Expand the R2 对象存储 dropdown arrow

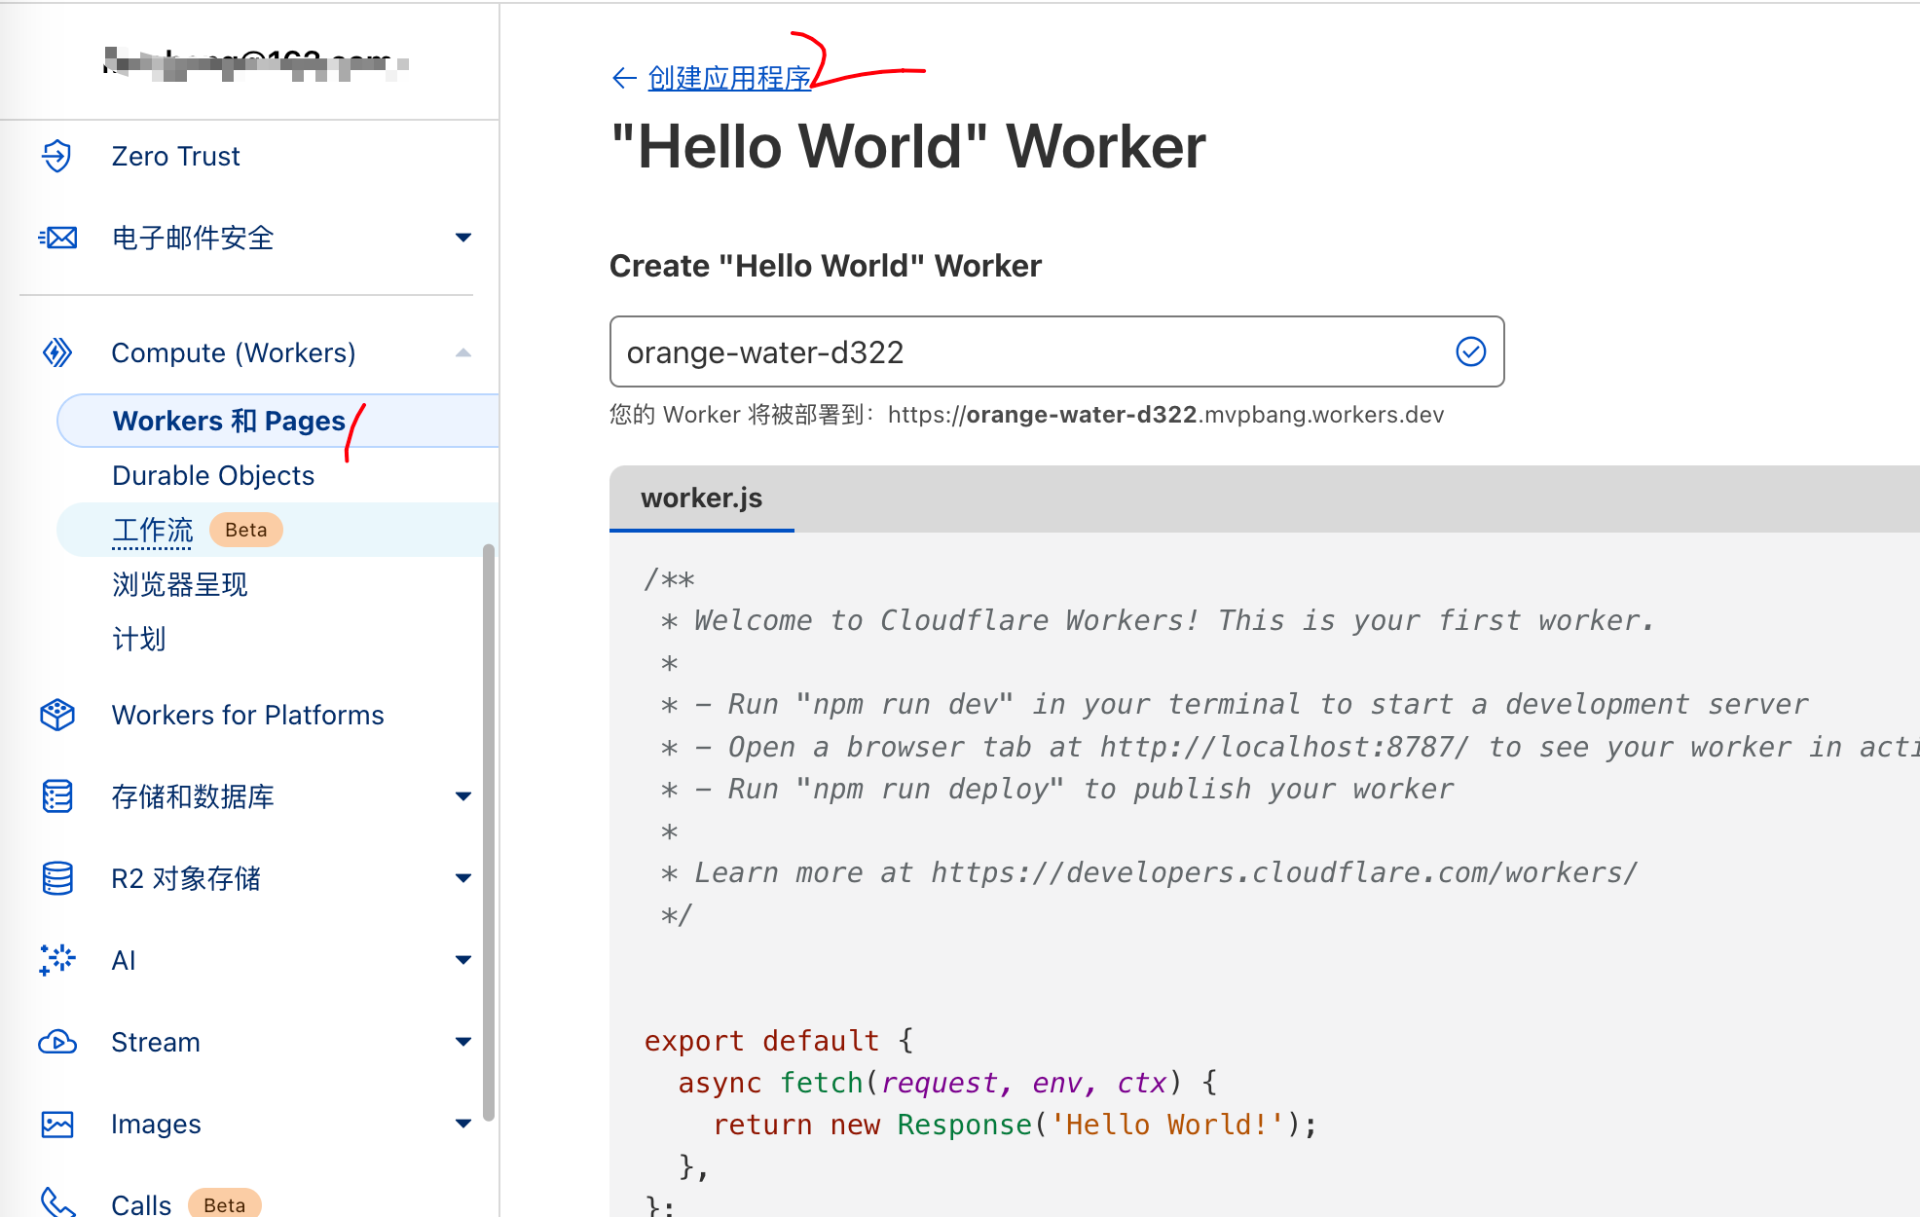point(463,878)
